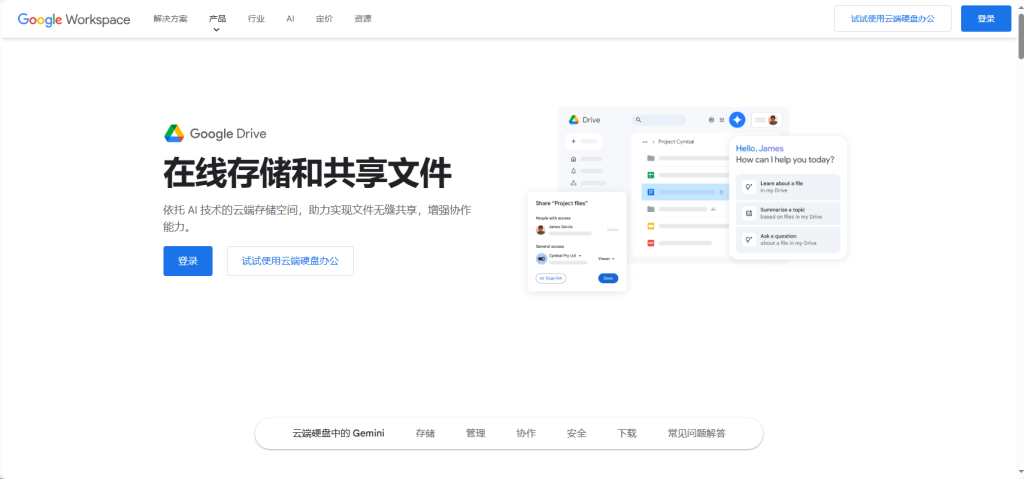
Task: Click the apps grid icon in Drive illustration
Action: (722, 120)
